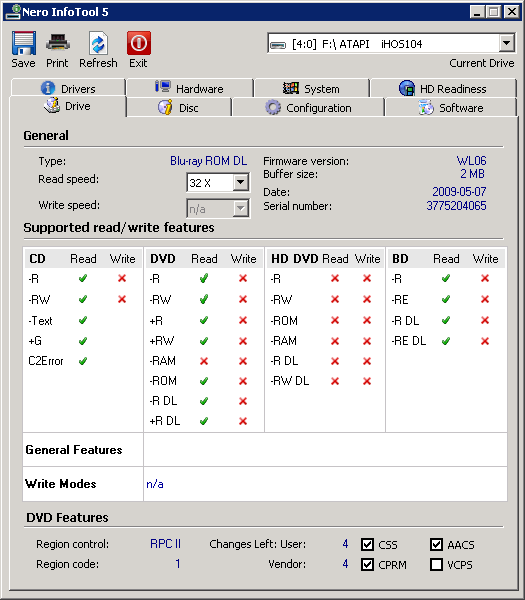Click the Exit button label
Viewport: 525px width, 600px height.
pos(138,63)
